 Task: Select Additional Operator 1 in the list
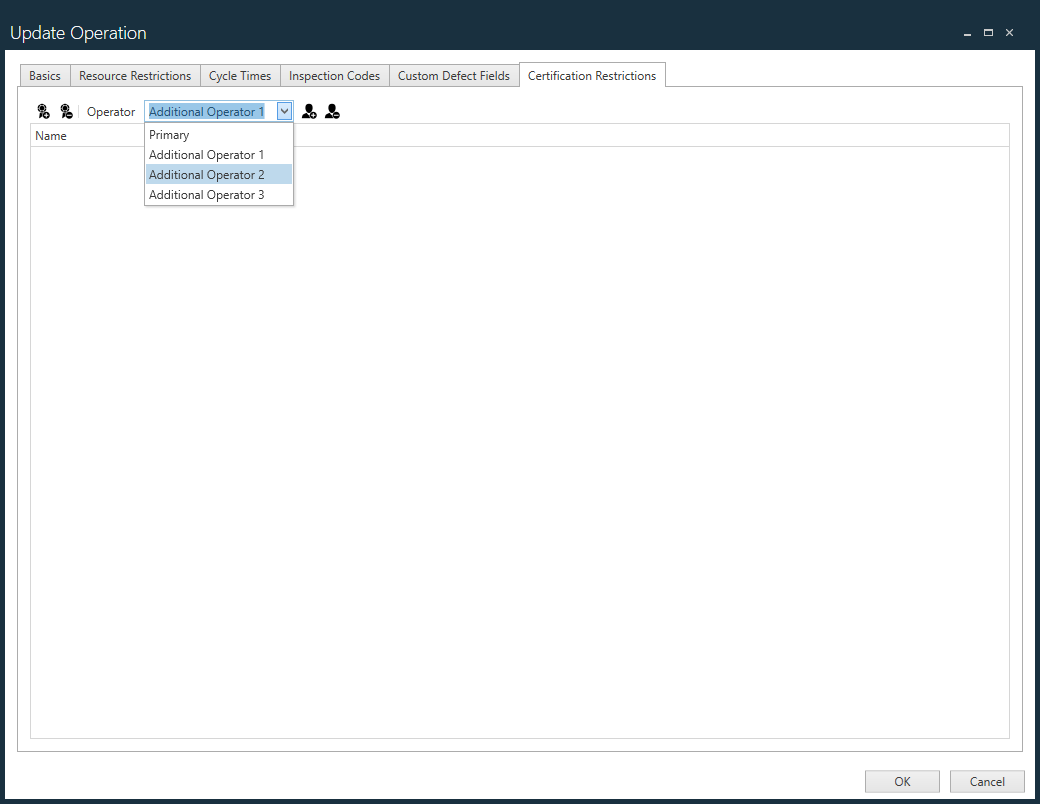206,155
